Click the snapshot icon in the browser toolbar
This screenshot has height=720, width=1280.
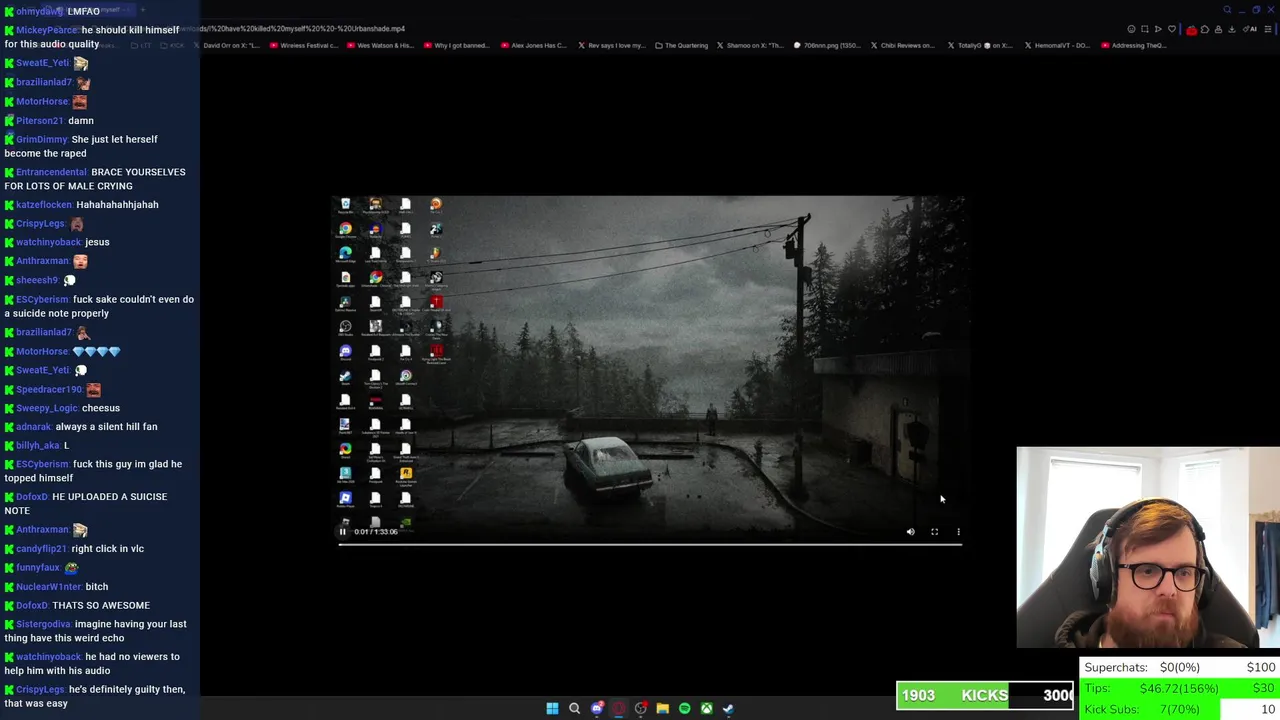click(1145, 29)
